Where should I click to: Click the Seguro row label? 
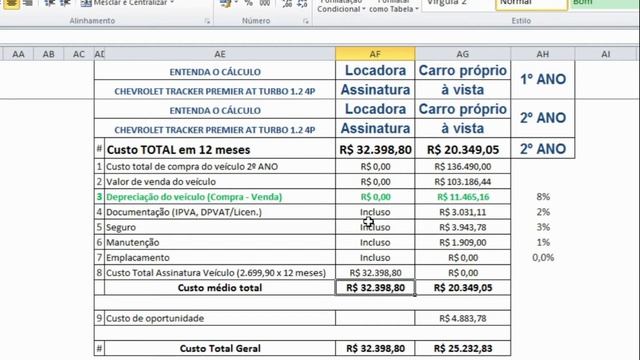pyautogui.click(x=220, y=227)
